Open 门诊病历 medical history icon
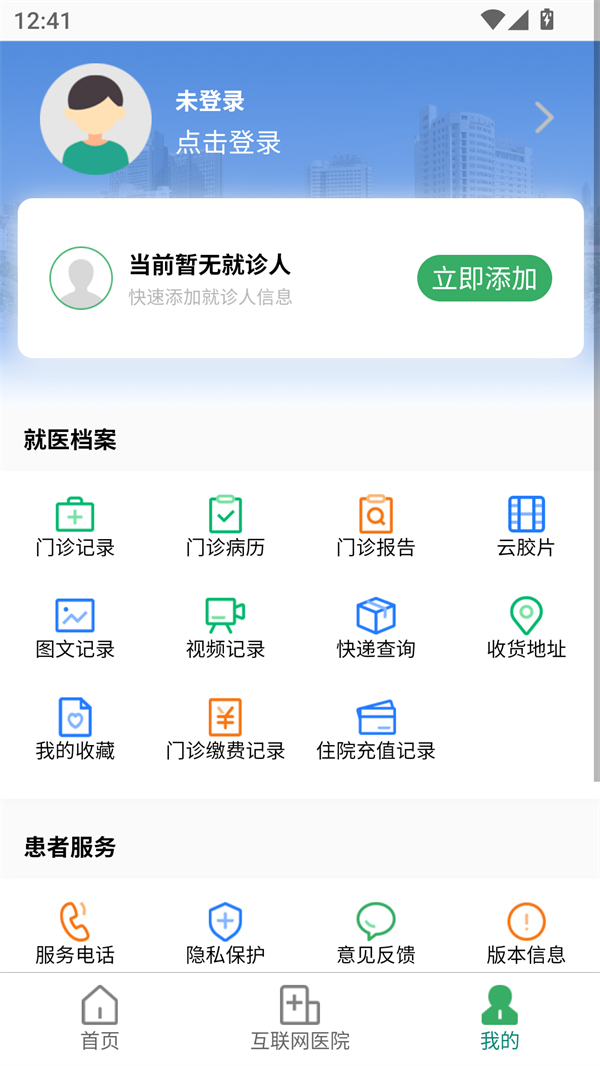600x1066 pixels. (x=225, y=515)
